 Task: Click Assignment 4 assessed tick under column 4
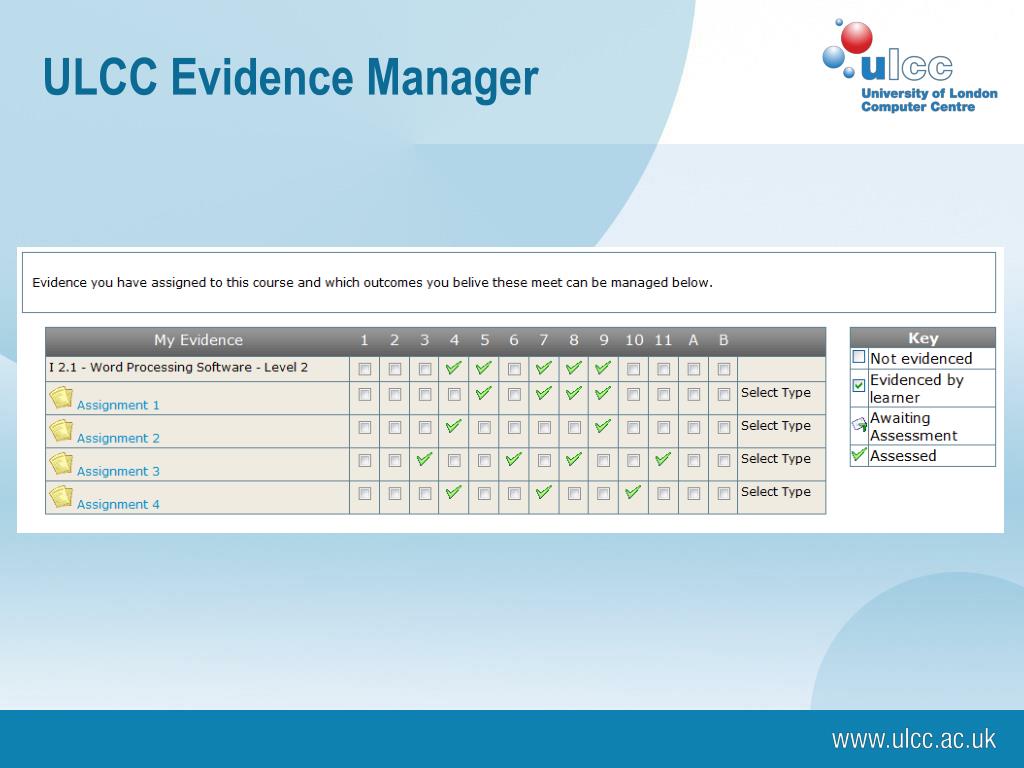tap(453, 492)
